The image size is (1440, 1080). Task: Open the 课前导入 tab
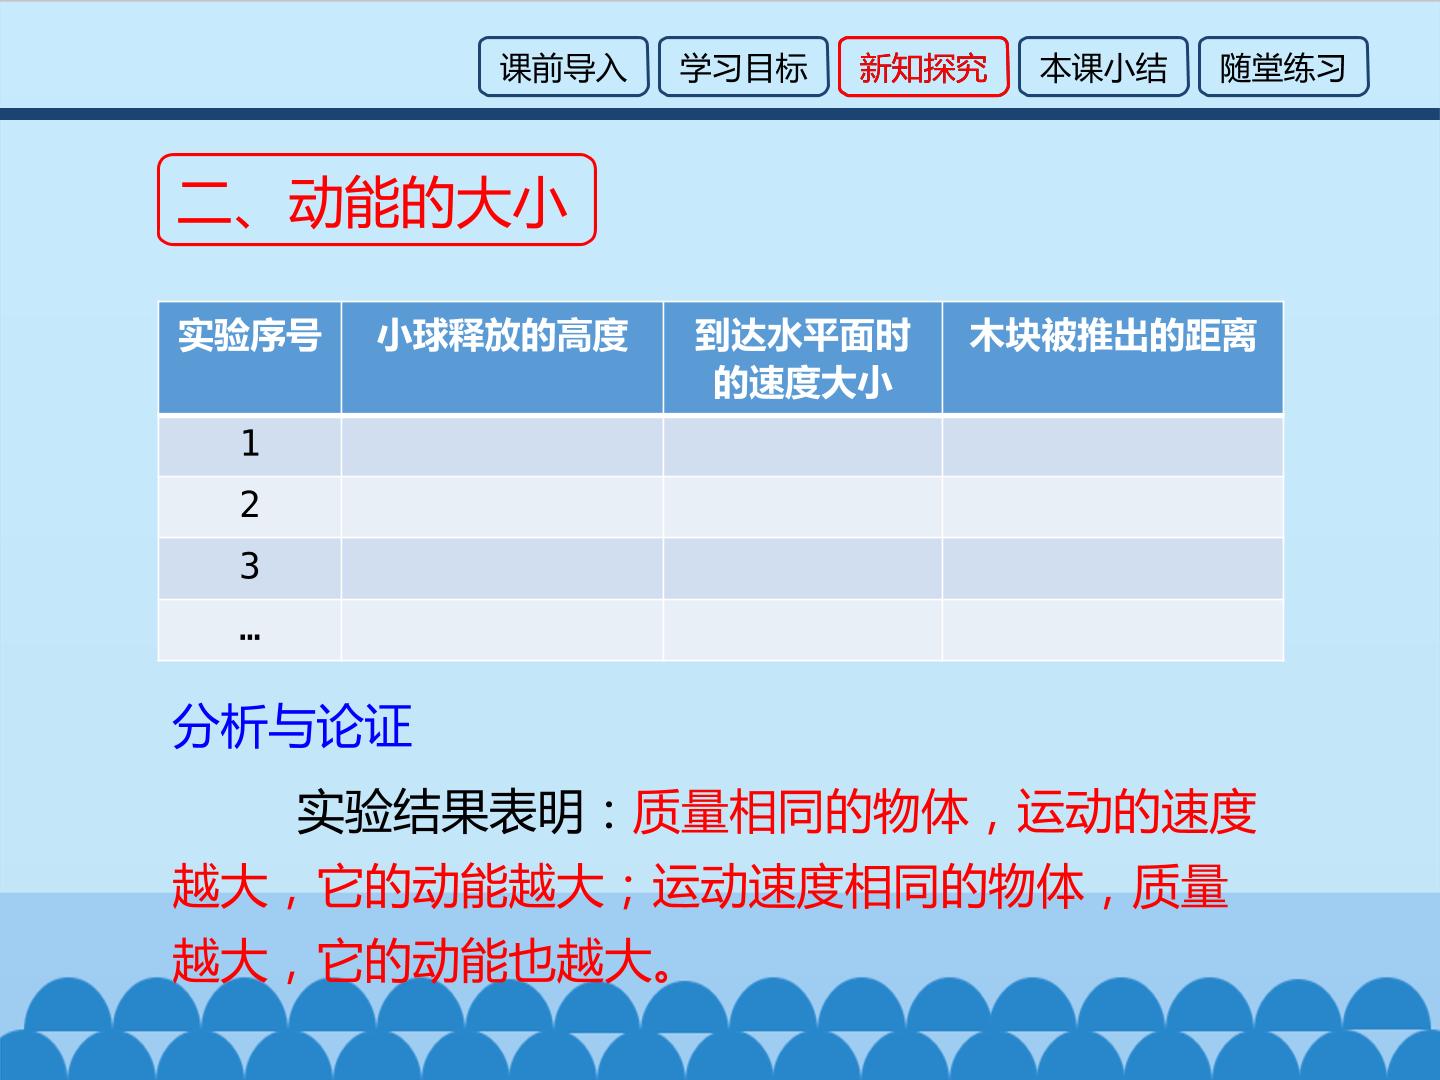563,67
